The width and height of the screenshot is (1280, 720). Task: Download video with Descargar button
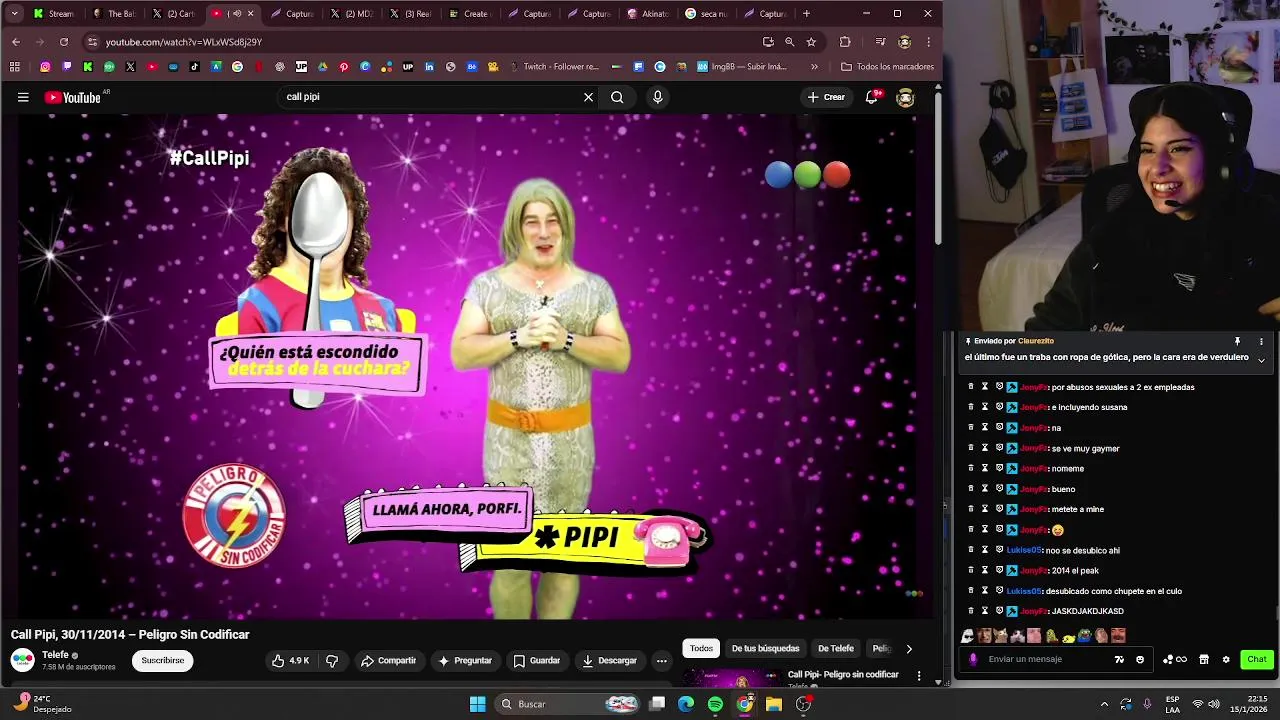pos(609,661)
